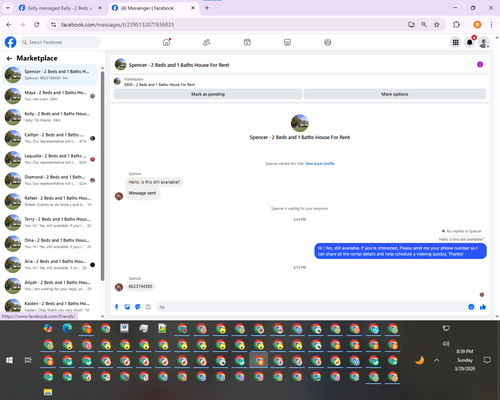500x400 pixels.
Task: Open Maya conversation in the list
Action: [x=50, y=96]
